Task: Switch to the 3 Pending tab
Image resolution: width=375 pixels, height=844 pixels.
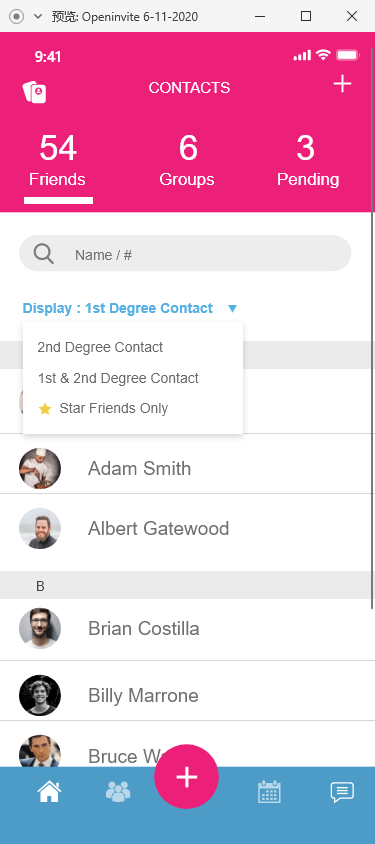Action: tap(308, 160)
